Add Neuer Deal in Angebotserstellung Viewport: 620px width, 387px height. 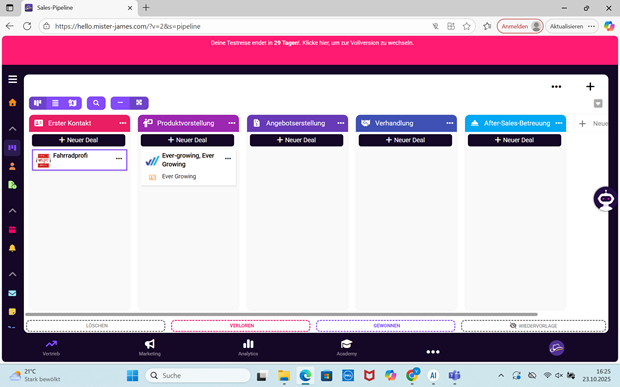point(297,140)
